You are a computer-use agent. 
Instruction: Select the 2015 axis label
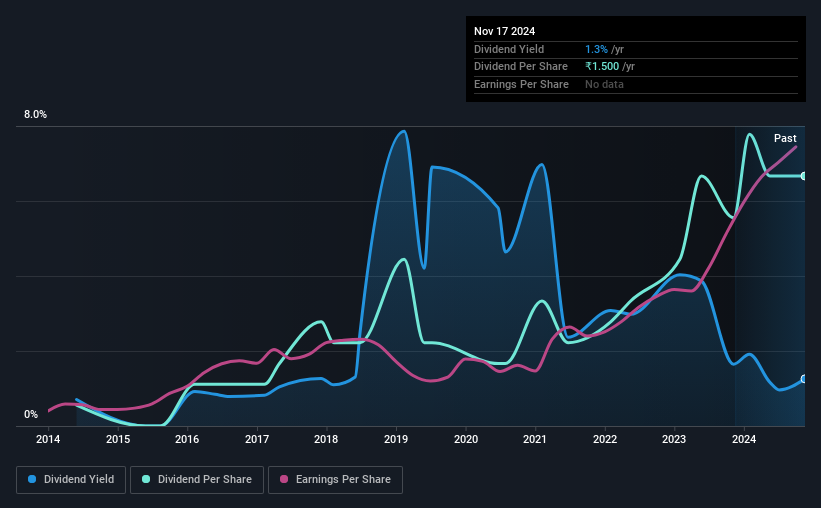[118, 439]
